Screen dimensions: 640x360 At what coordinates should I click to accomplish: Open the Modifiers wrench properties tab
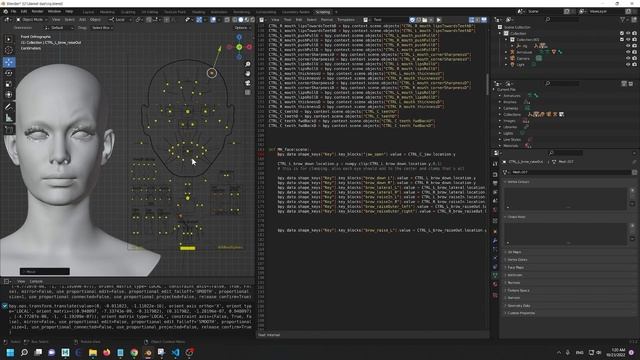tap(495, 241)
